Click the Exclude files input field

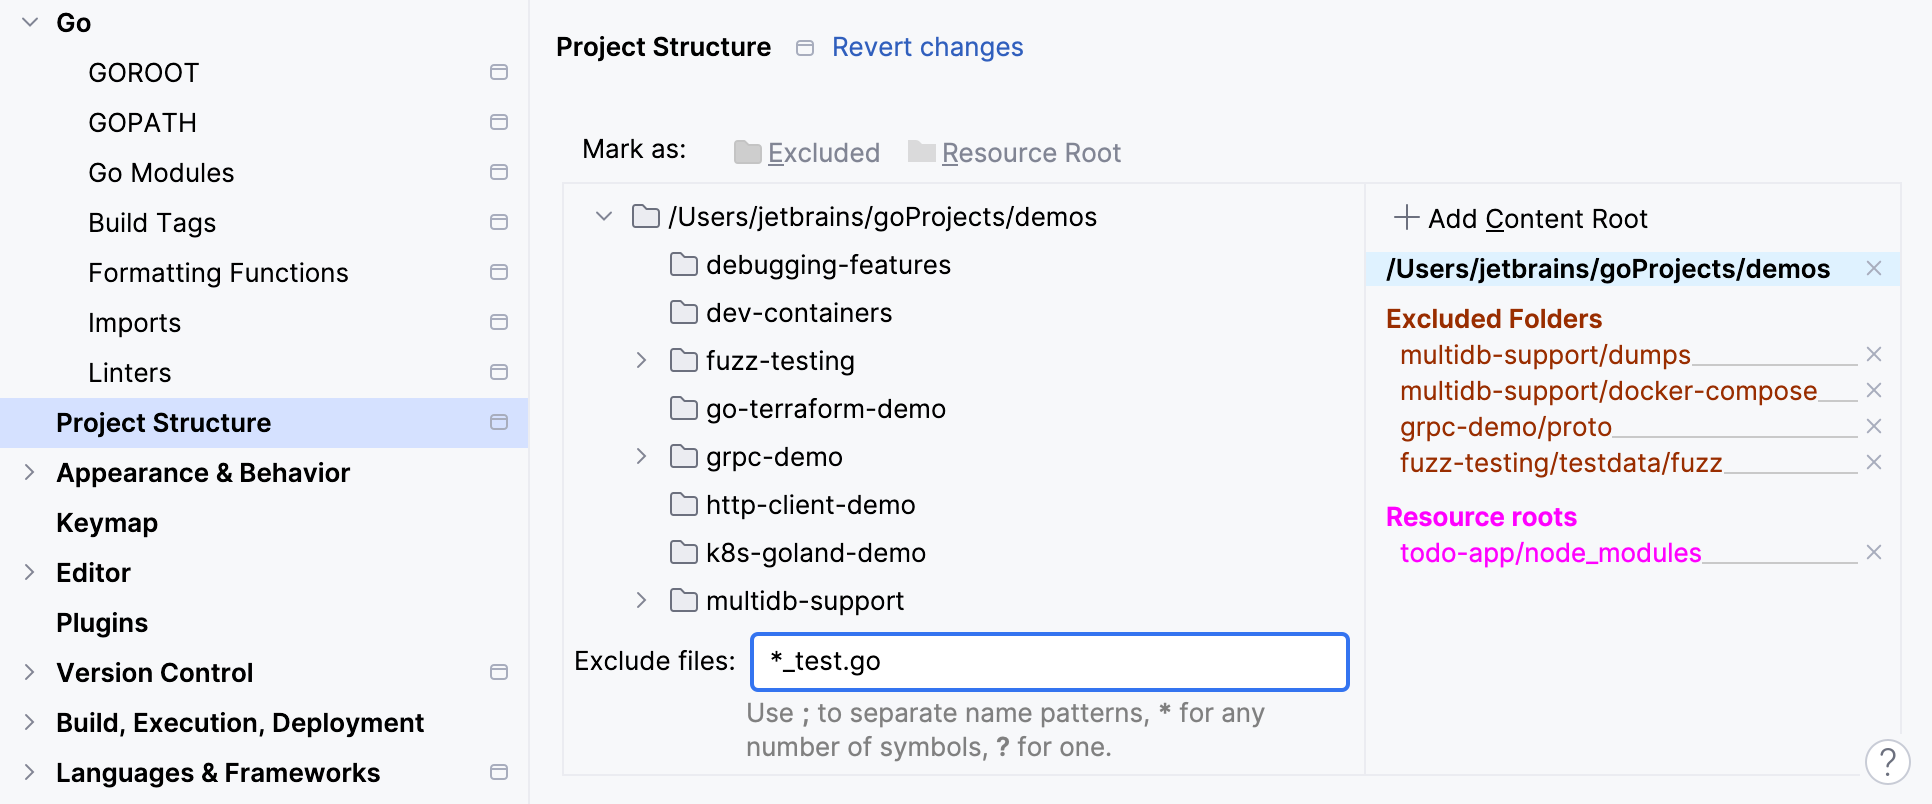pyautogui.click(x=1049, y=662)
